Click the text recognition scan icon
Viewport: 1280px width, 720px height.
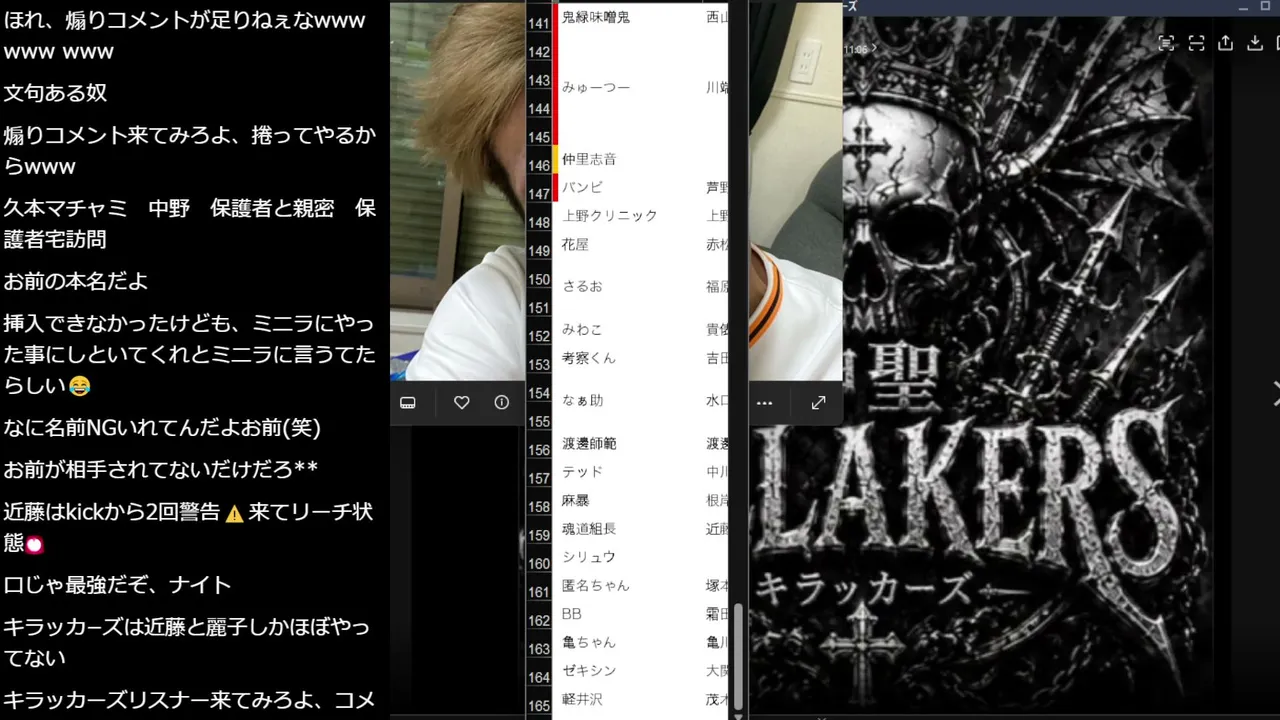pos(1166,43)
